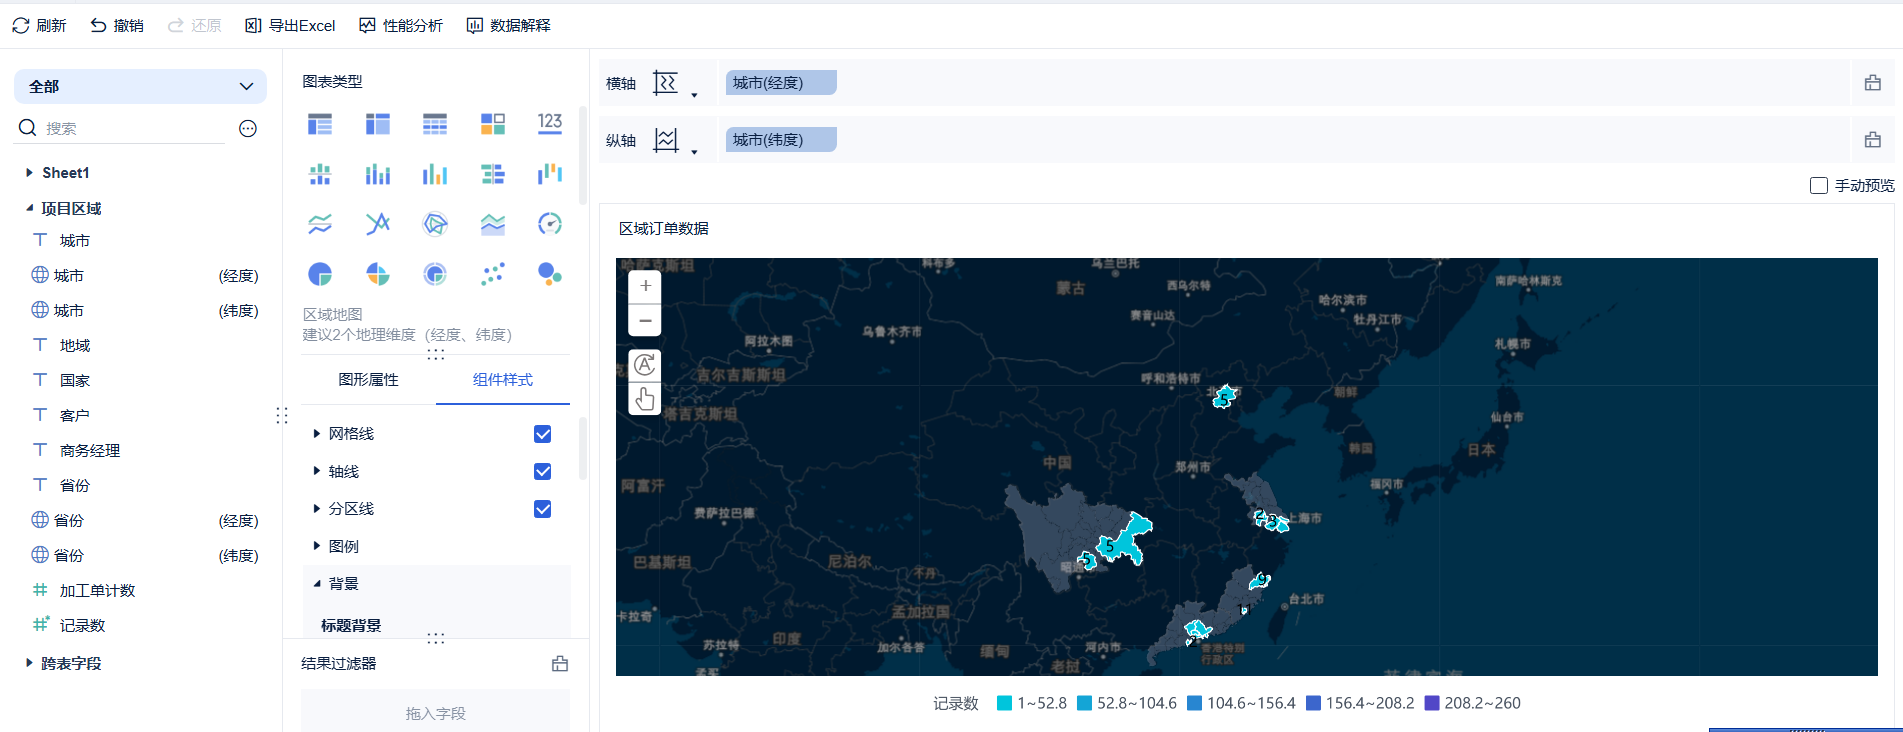Expand the 跨表字段 tree node
The width and height of the screenshot is (1903, 732).
(x=29, y=663)
